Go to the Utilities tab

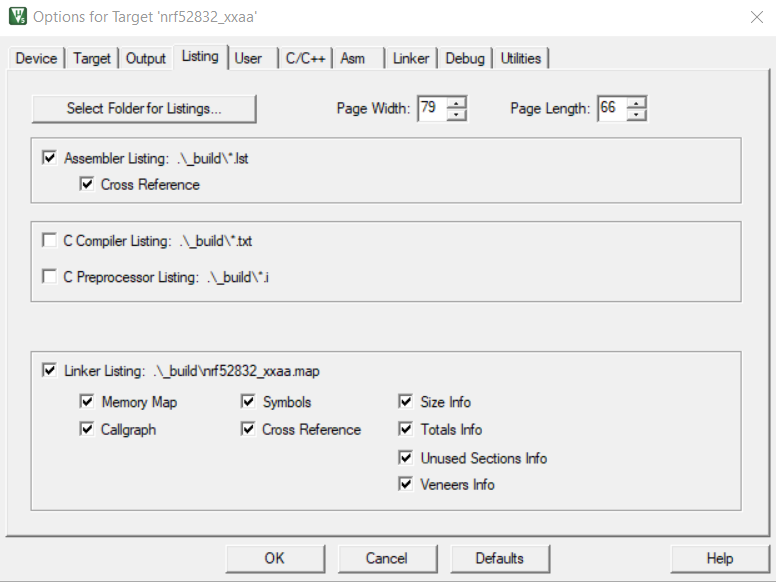[x=521, y=58]
